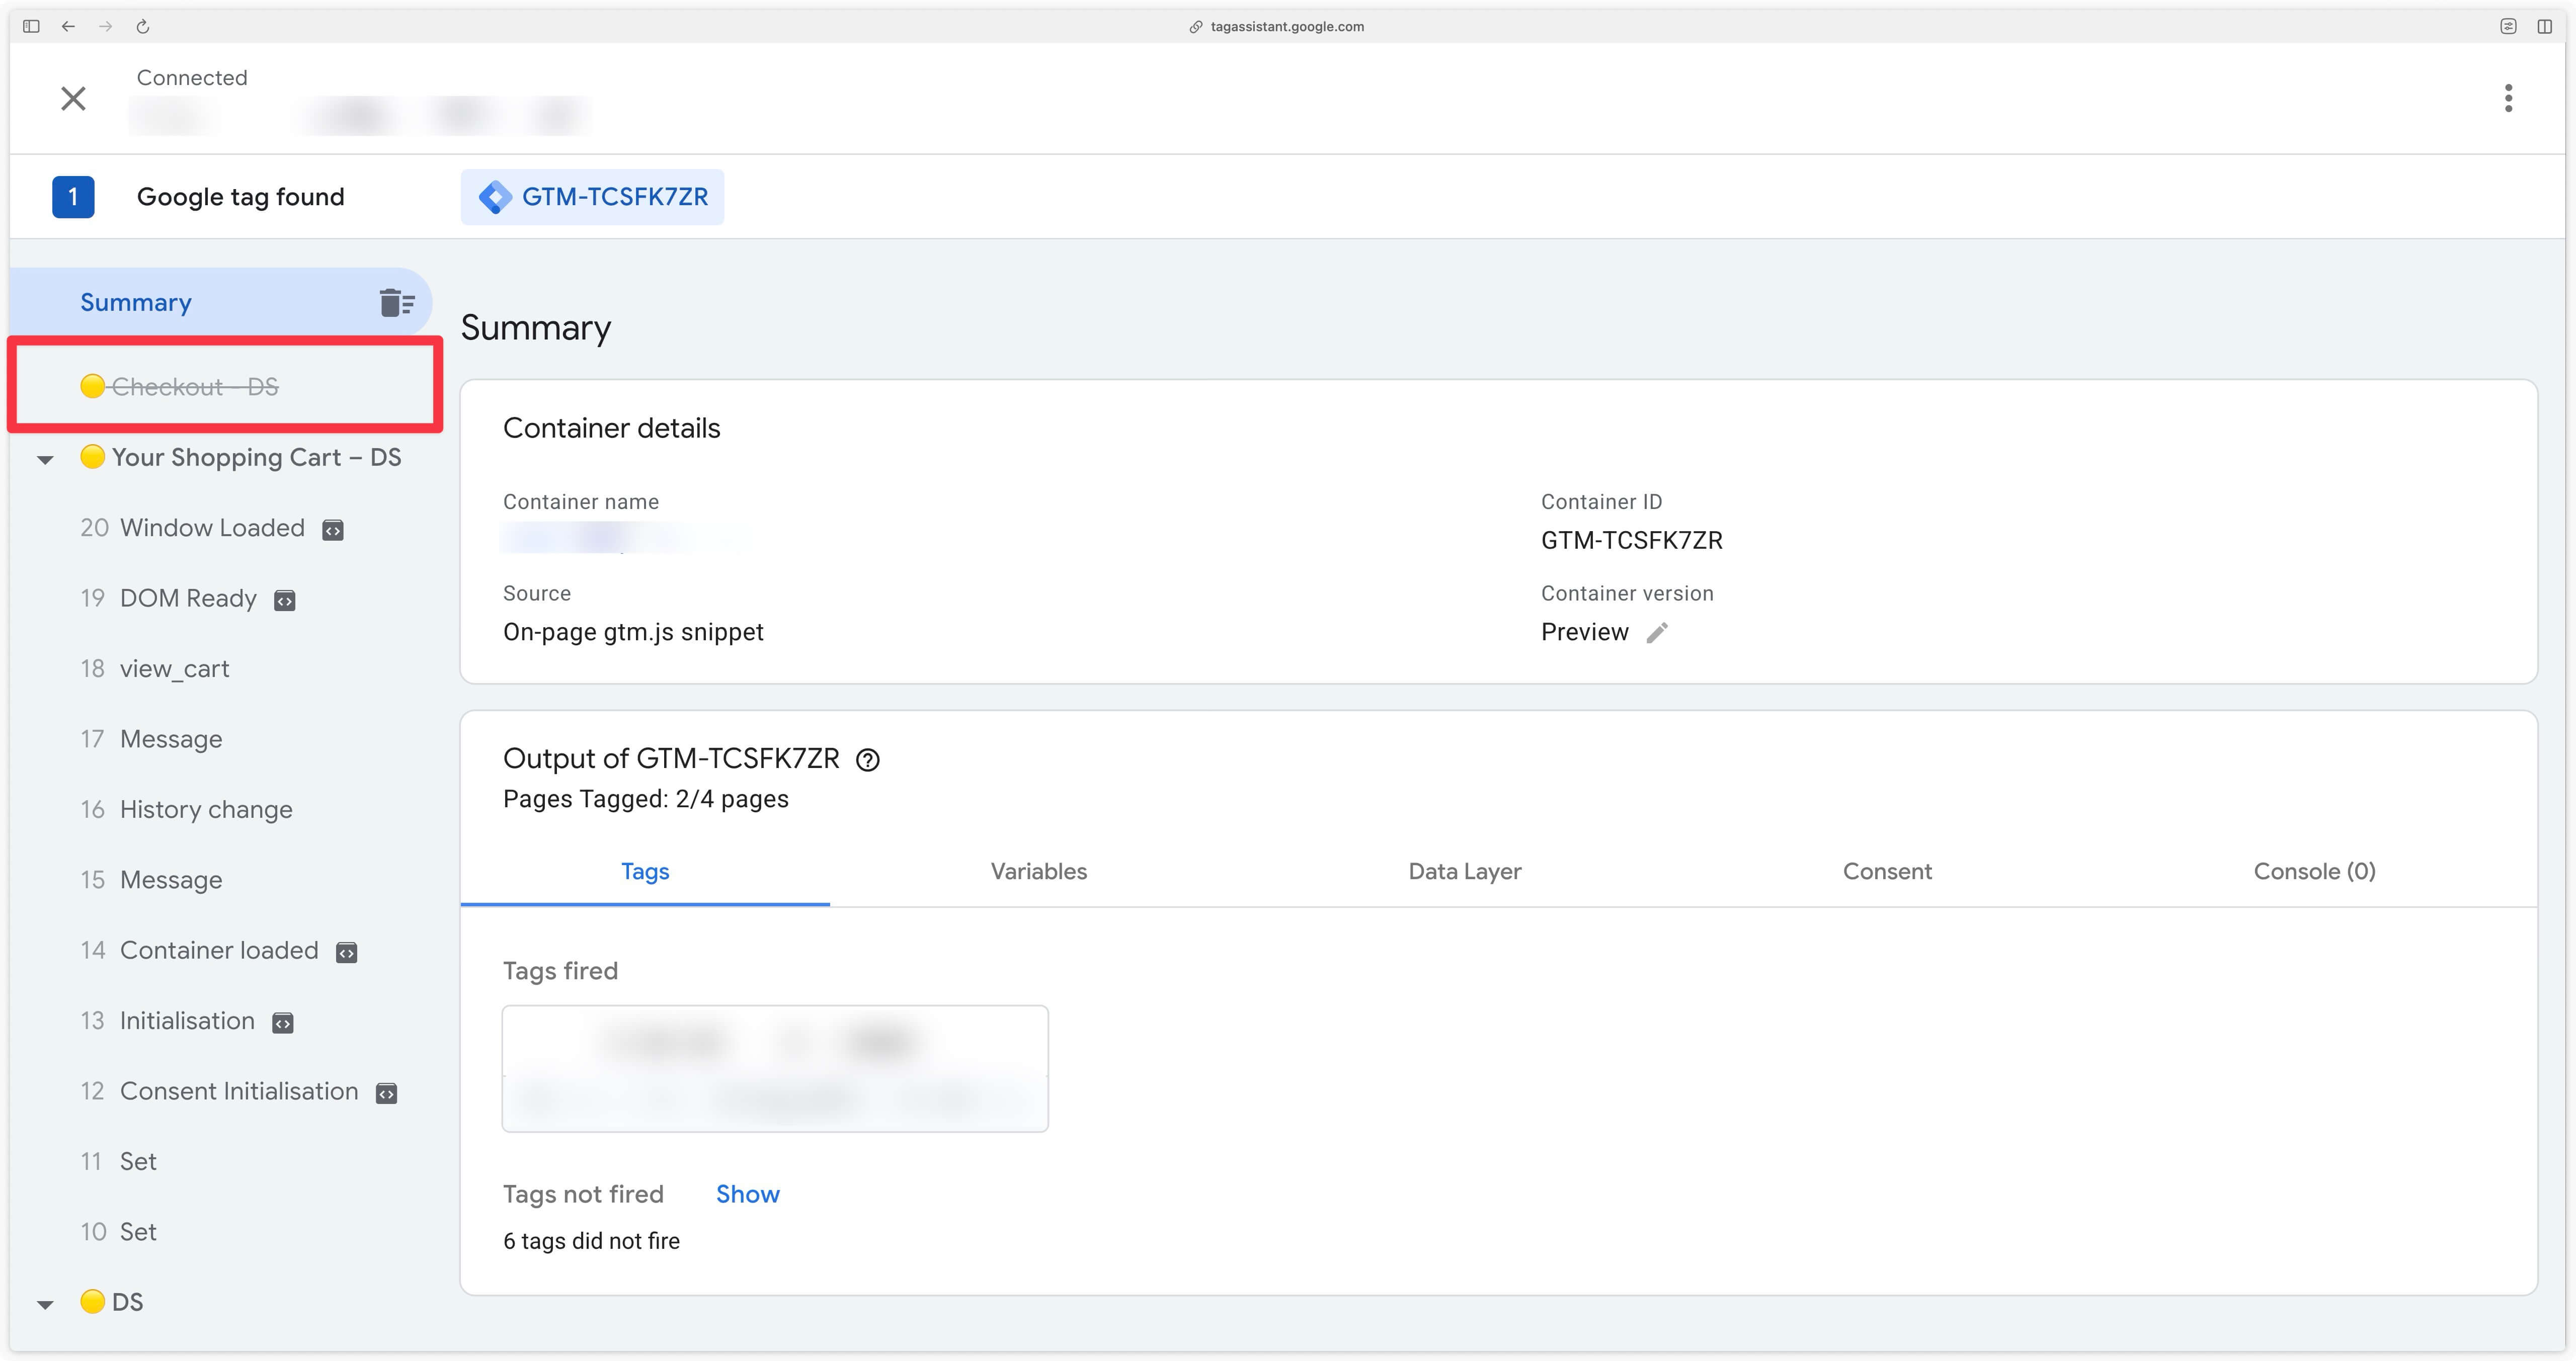Image resolution: width=2576 pixels, height=1361 pixels.
Task: Click the Container ID value GTM-TCSFK7ZR
Action: (x=1631, y=540)
